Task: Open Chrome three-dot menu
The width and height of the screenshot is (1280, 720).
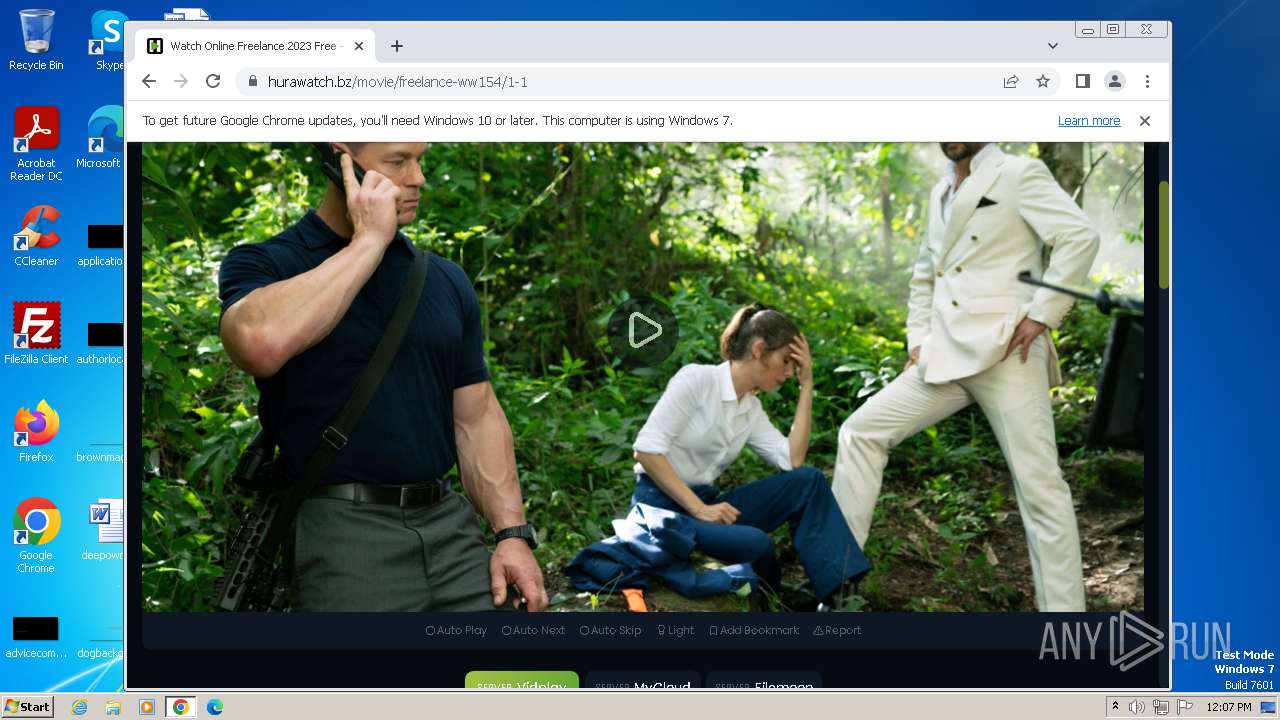Action: (1147, 82)
